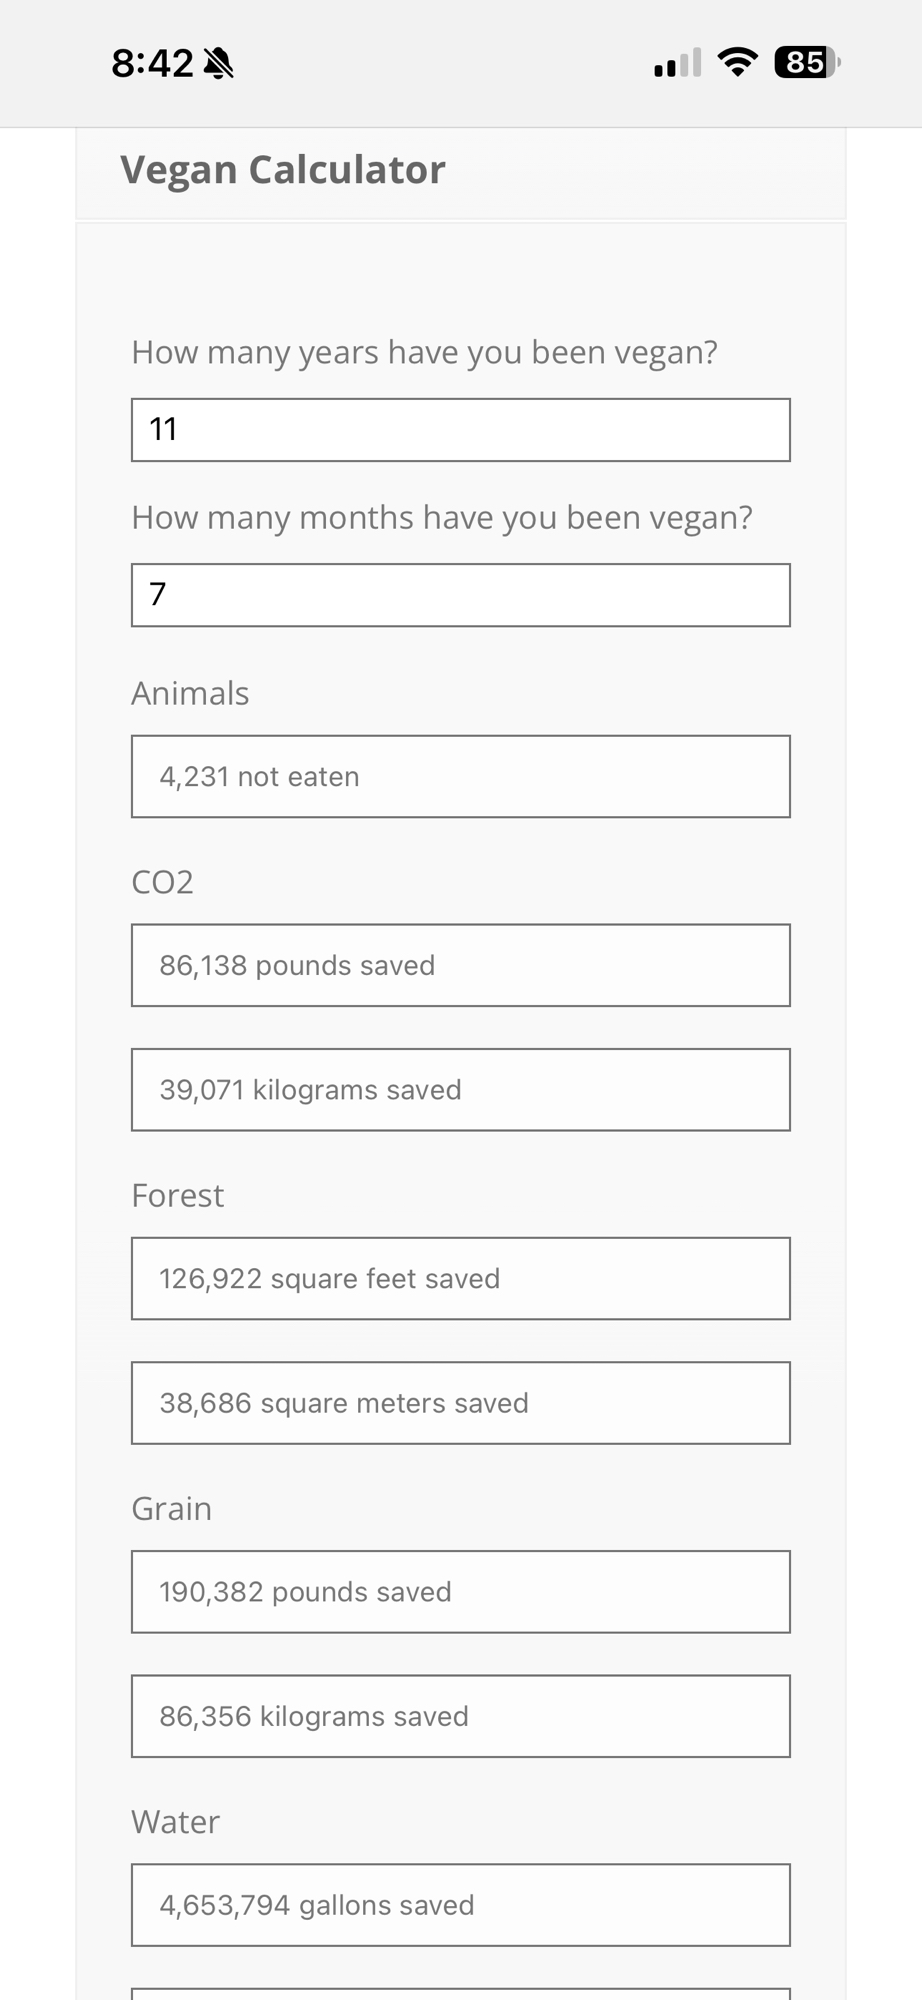Select the grain kilograms saved field
This screenshot has width=922, height=2000.
(x=460, y=1716)
